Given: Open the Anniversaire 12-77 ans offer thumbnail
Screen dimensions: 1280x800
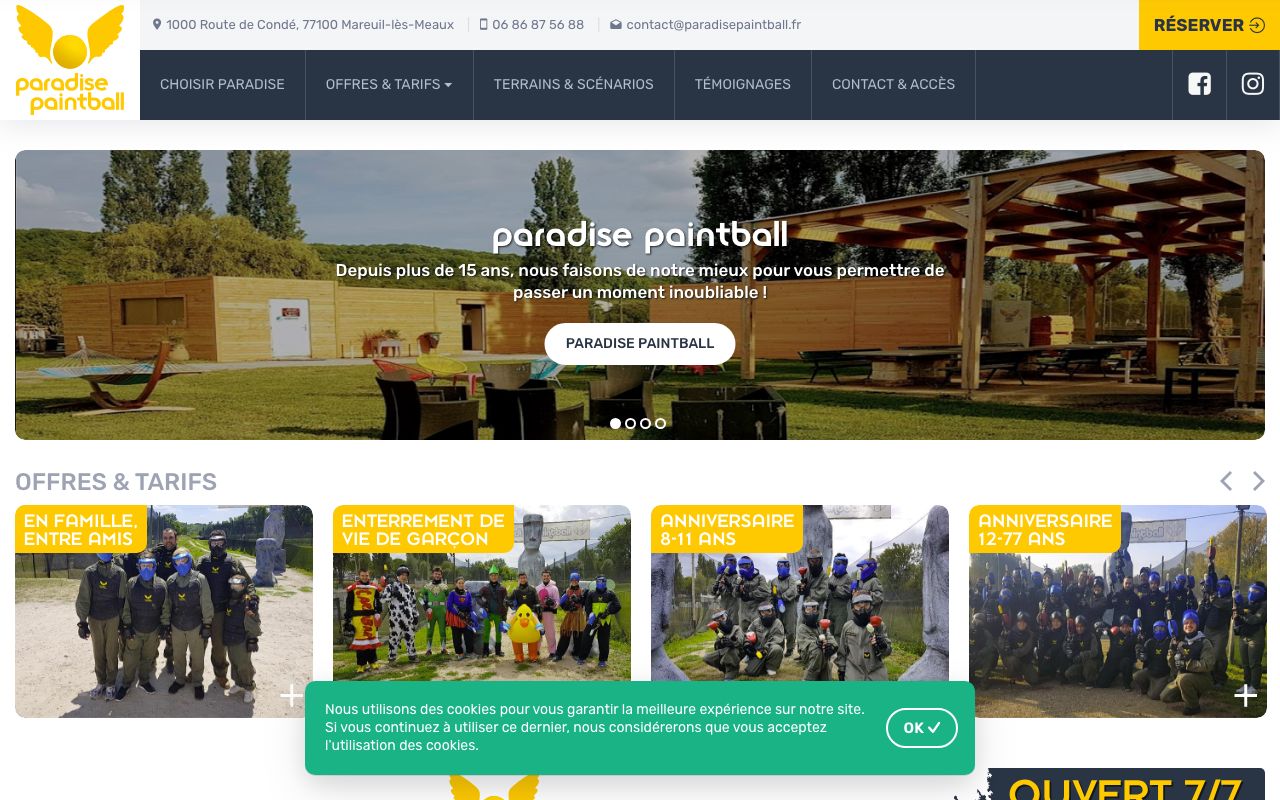Looking at the screenshot, I should tap(1118, 611).
